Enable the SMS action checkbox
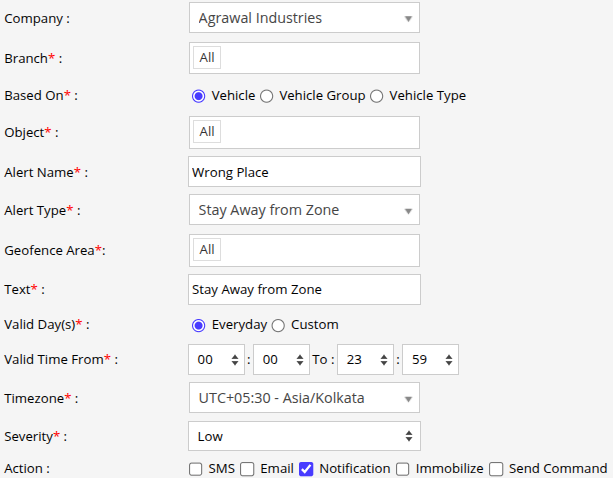Viewport: 613px width, 478px height. tap(196, 469)
